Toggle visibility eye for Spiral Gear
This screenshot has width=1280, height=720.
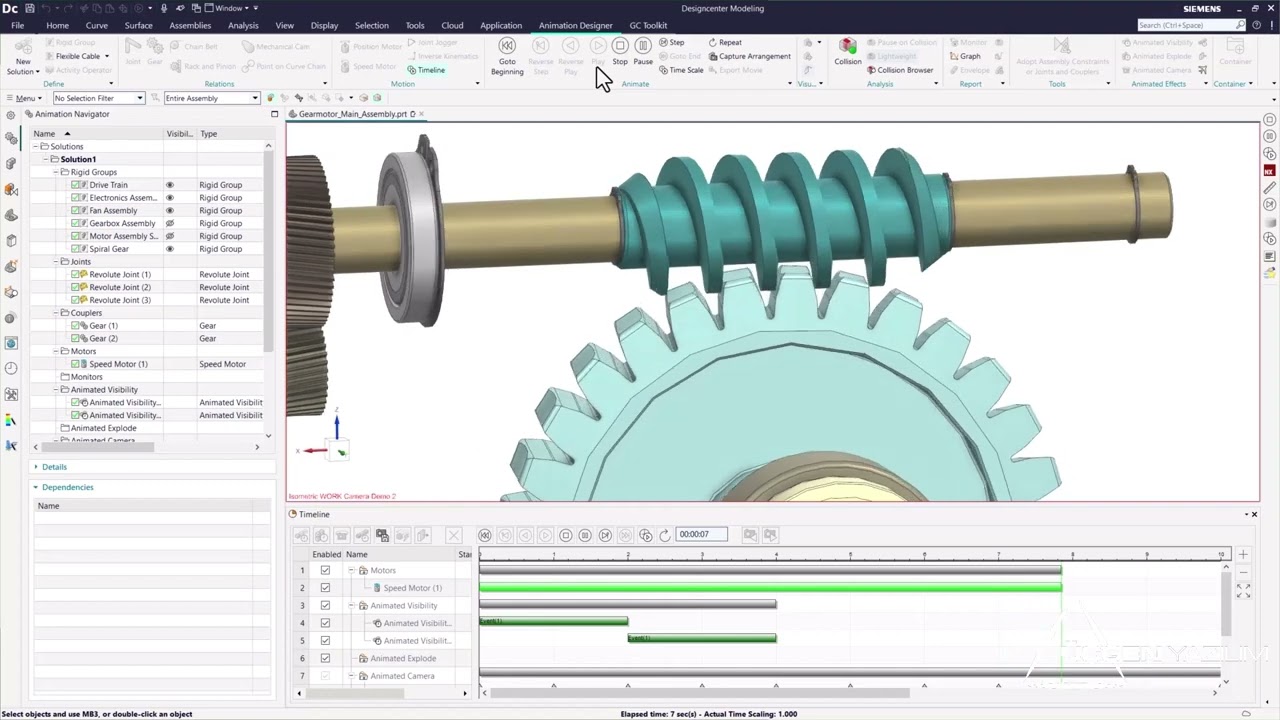point(169,249)
